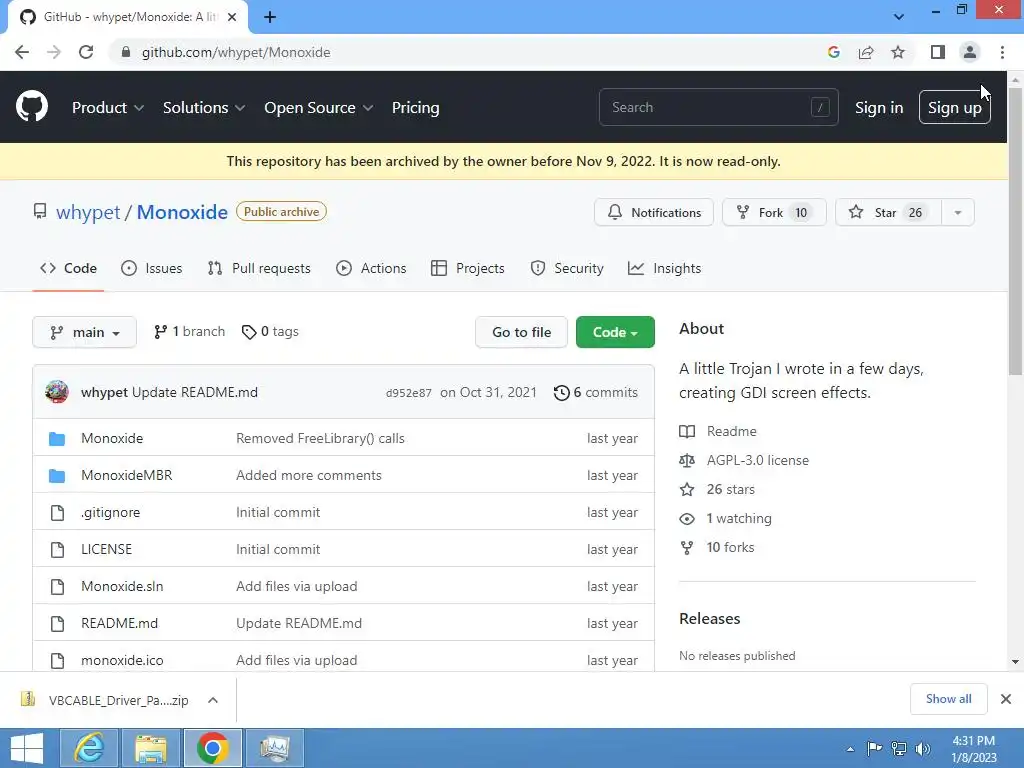Expand VBCABLE download options chevron

point(213,700)
